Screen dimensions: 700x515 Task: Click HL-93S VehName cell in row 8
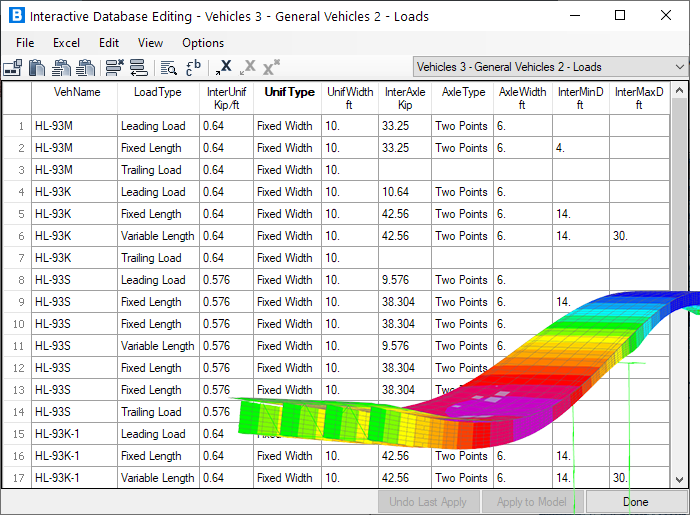[74, 280]
